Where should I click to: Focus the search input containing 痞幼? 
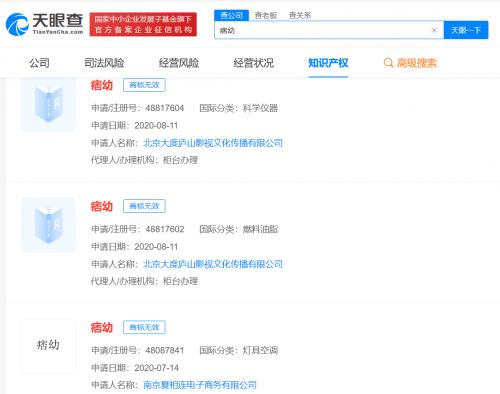click(x=323, y=30)
